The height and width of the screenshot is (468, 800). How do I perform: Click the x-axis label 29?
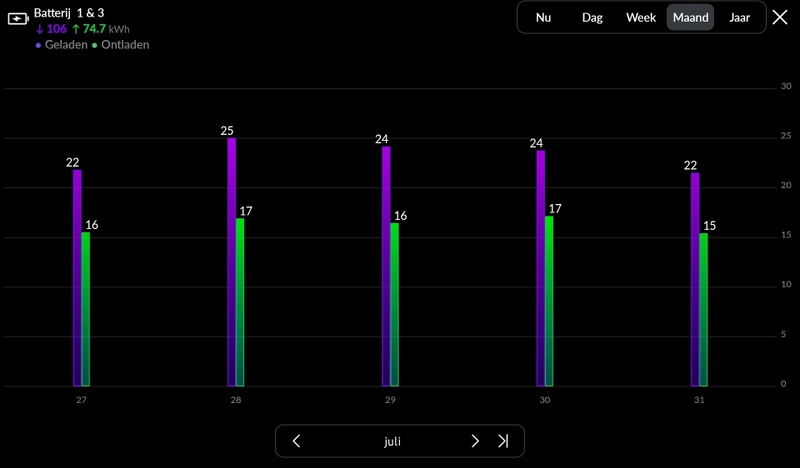pos(390,400)
